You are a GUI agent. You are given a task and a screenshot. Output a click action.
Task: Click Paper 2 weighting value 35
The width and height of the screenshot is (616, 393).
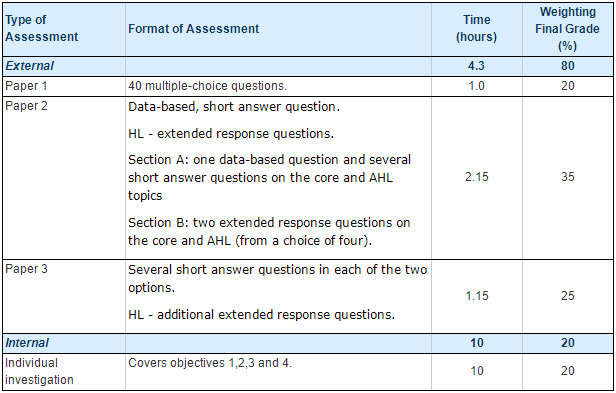(568, 177)
